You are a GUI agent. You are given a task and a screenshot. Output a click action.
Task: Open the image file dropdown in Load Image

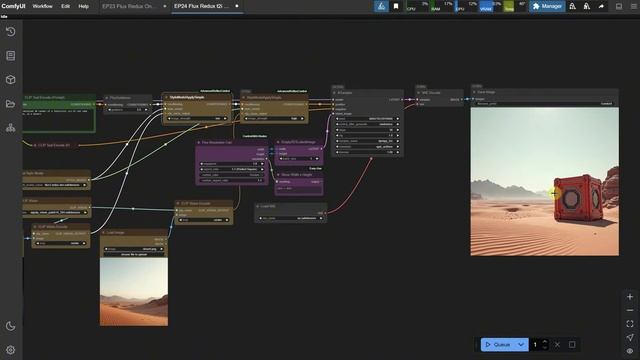pyautogui.click(x=134, y=249)
